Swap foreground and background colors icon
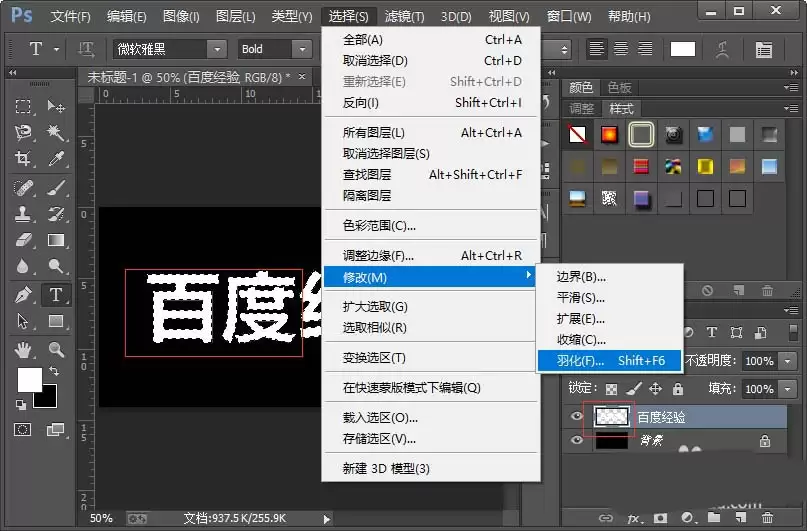Viewport: 807px width, 531px height. 54,371
